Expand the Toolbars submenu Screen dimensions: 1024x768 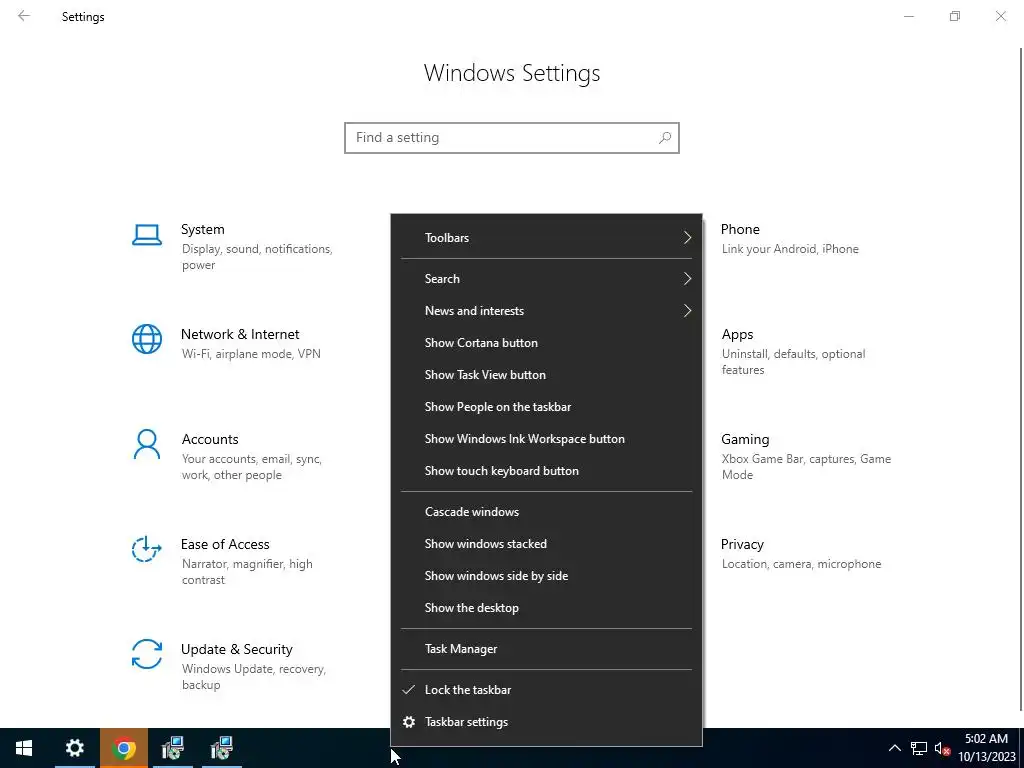click(x=547, y=238)
